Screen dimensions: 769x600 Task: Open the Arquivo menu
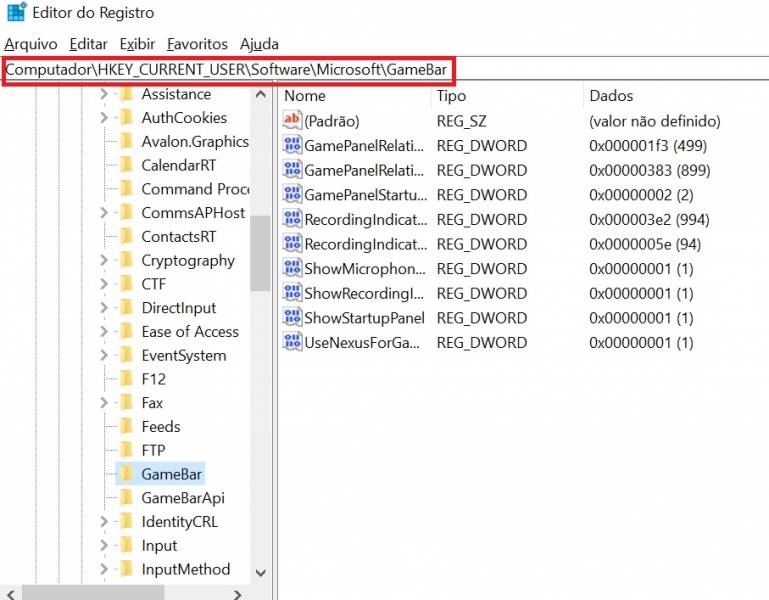(31, 44)
